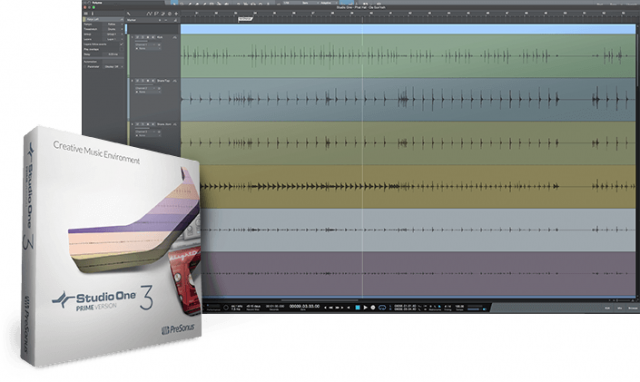Click the main time display in transport

point(304,306)
